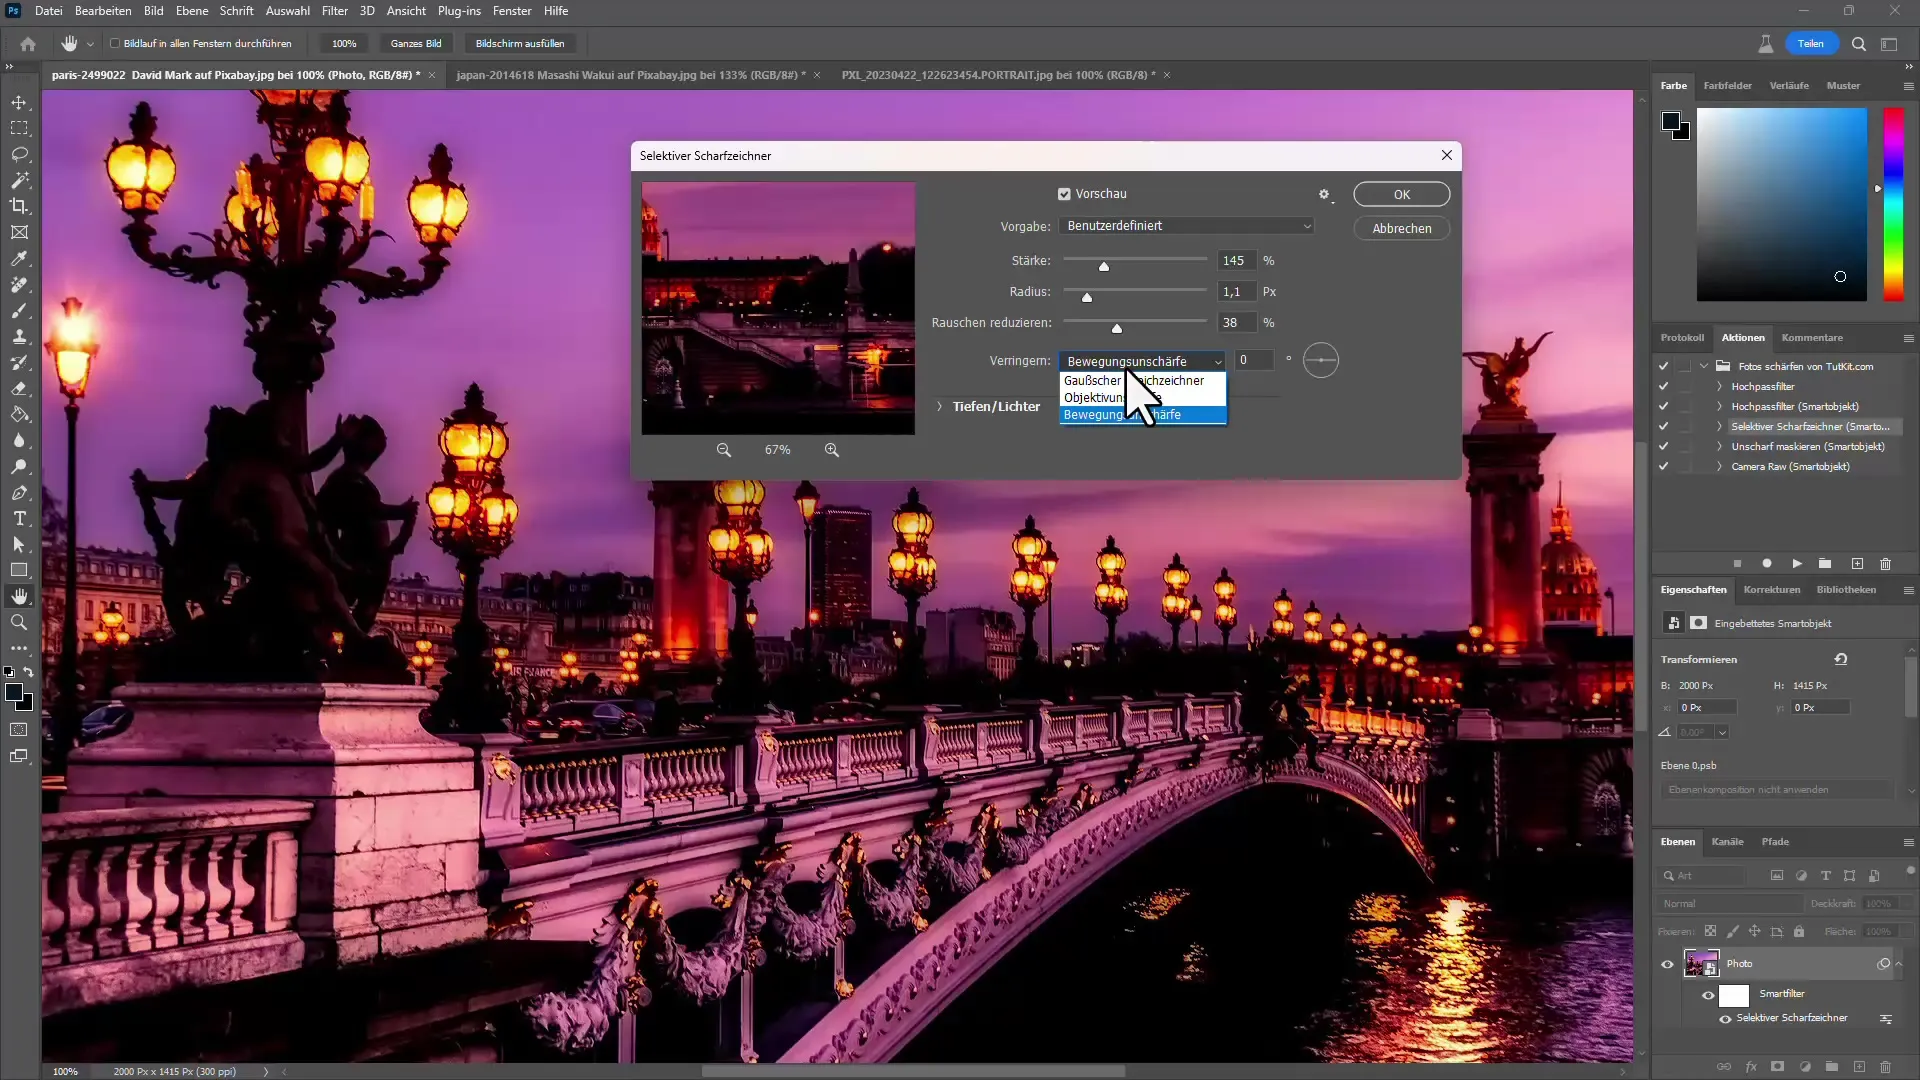Select the Hand tool in toolbar
Image resolution: width=1920 pixels, height=1080 pixels.
click(19, 596)
